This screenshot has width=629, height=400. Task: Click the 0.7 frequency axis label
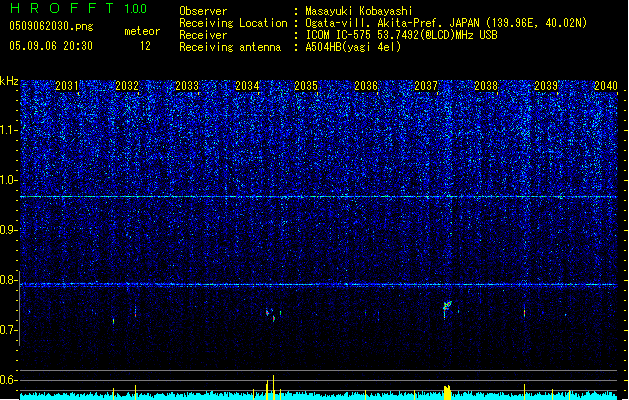click(9, 330)
